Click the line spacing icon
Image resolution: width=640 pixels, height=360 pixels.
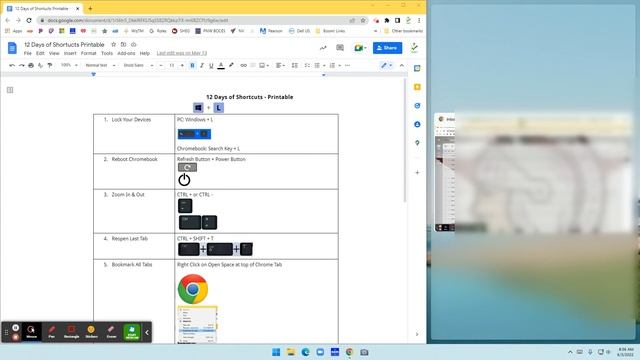click(295, 65)
